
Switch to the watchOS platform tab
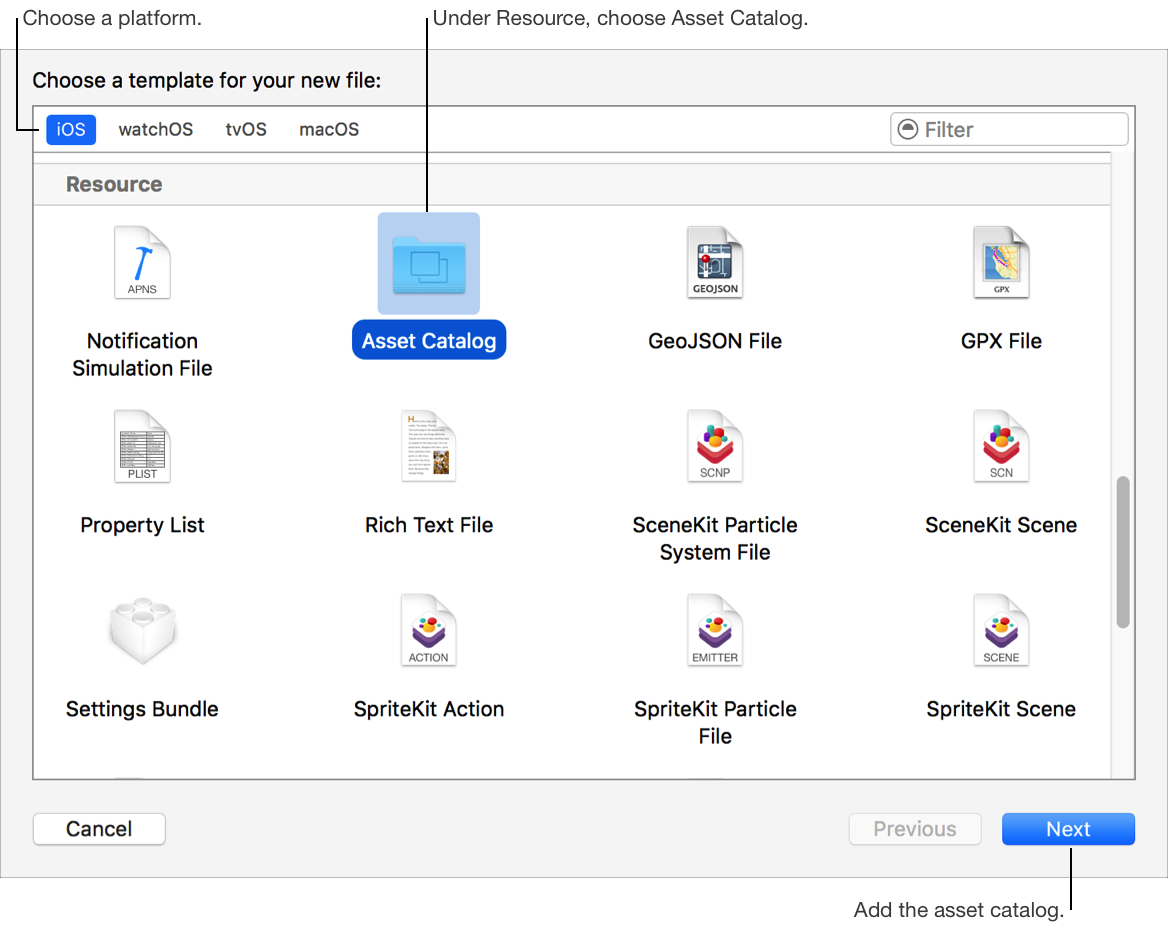(x=156, y=130)
